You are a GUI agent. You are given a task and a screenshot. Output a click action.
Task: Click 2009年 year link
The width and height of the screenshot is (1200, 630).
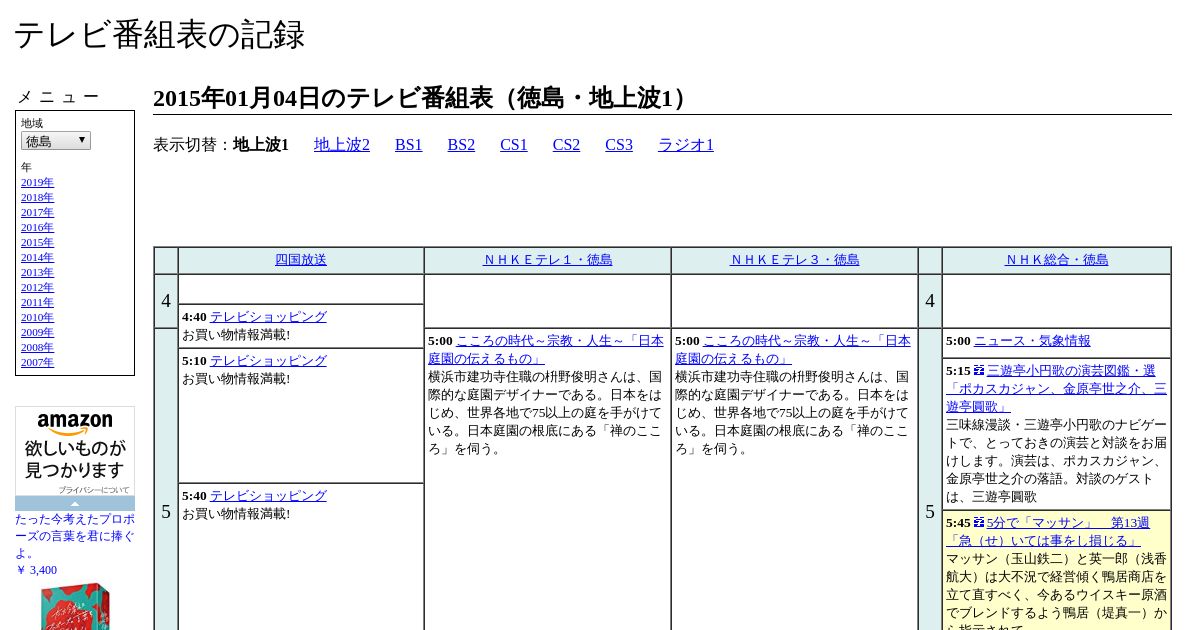tap(37, 332)
